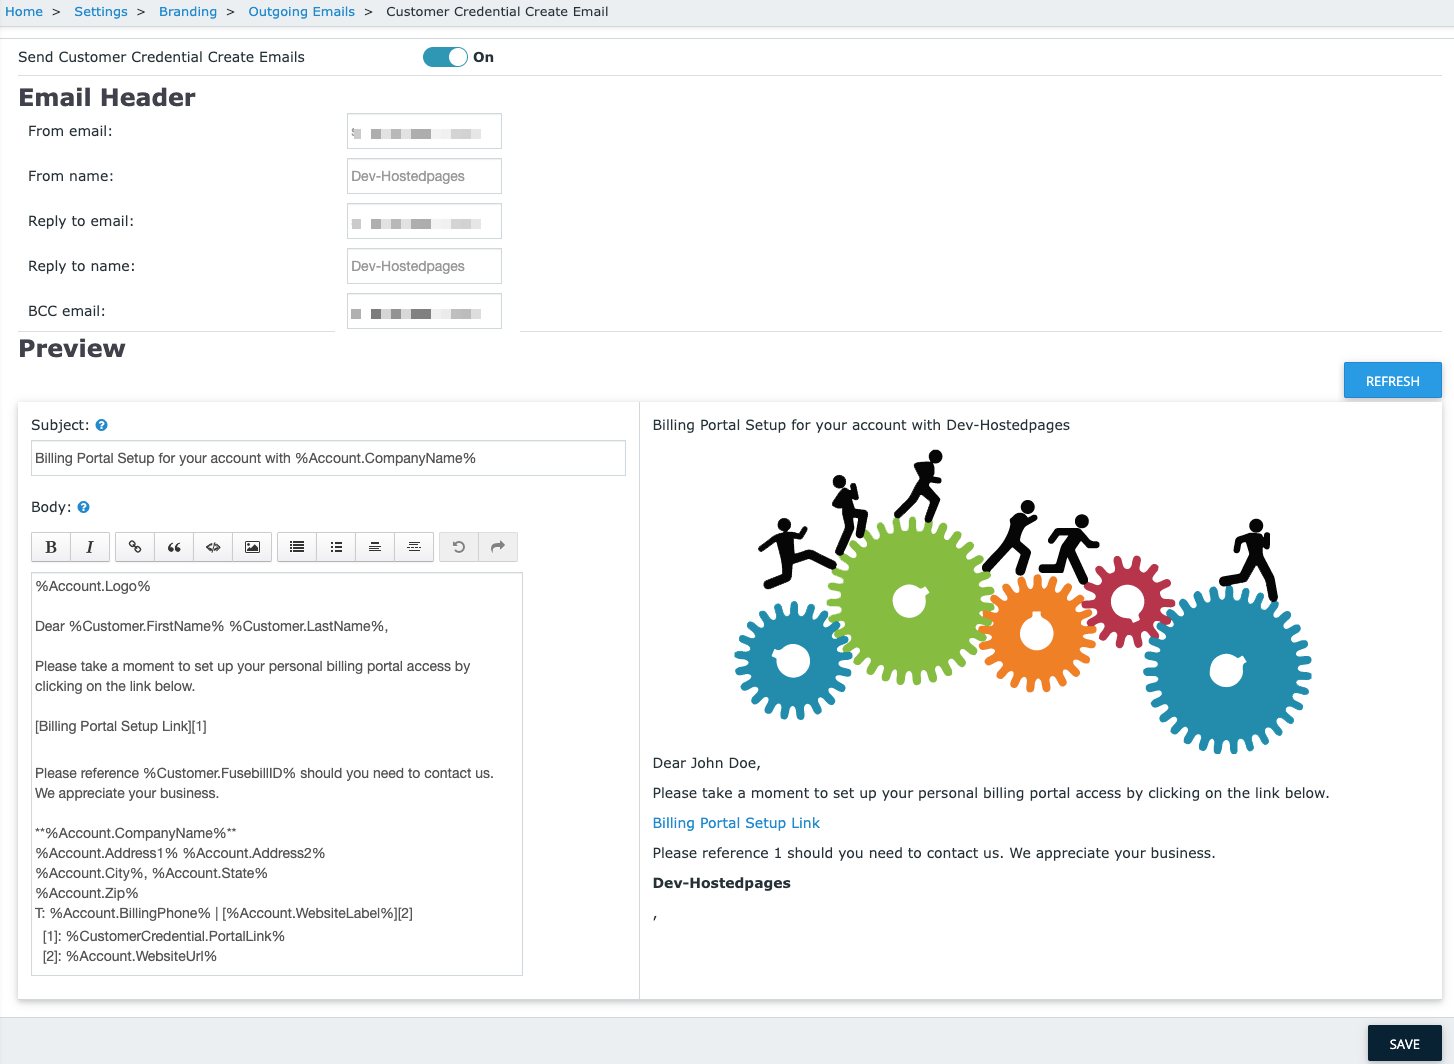
Task: Click into the Body text editor
Action: [277, 774]
